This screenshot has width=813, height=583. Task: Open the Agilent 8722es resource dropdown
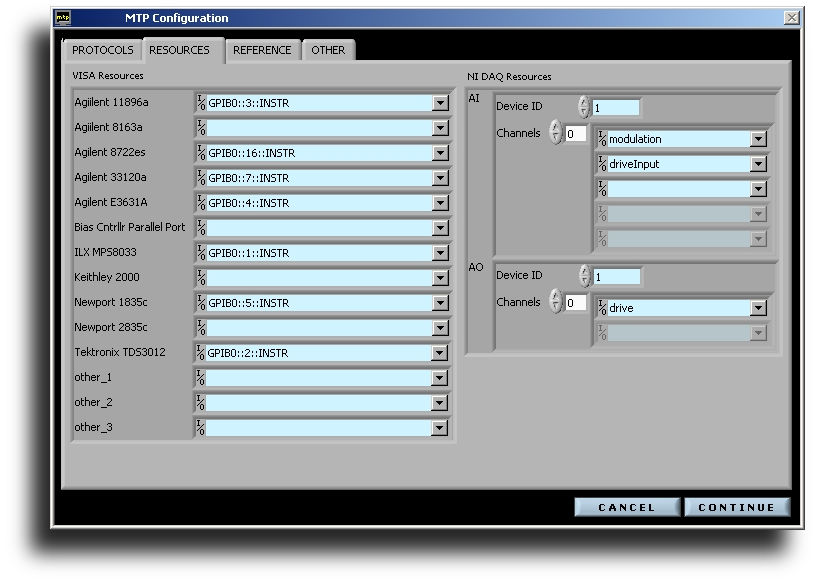pyautogui.click(x=441, y=153)
